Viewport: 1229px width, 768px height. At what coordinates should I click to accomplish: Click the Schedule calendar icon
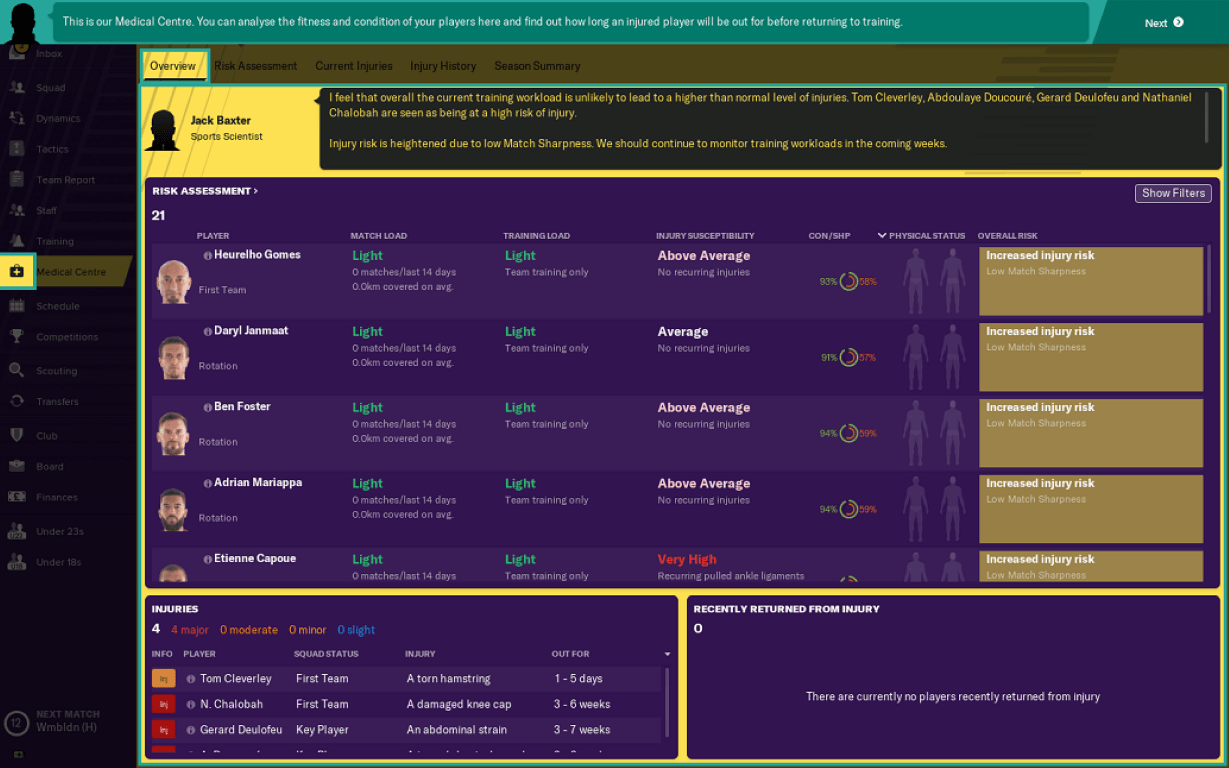pos(17,306)
